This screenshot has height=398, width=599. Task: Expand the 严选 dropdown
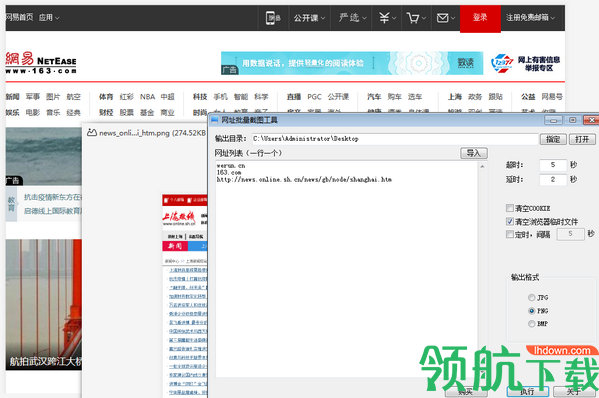point(353,18)
